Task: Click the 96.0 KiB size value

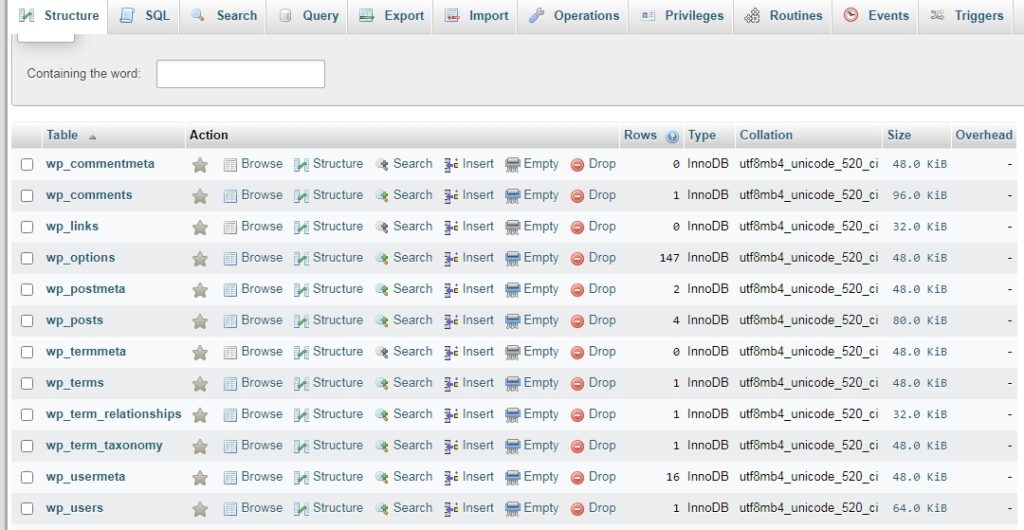Action: pos(920,196)
